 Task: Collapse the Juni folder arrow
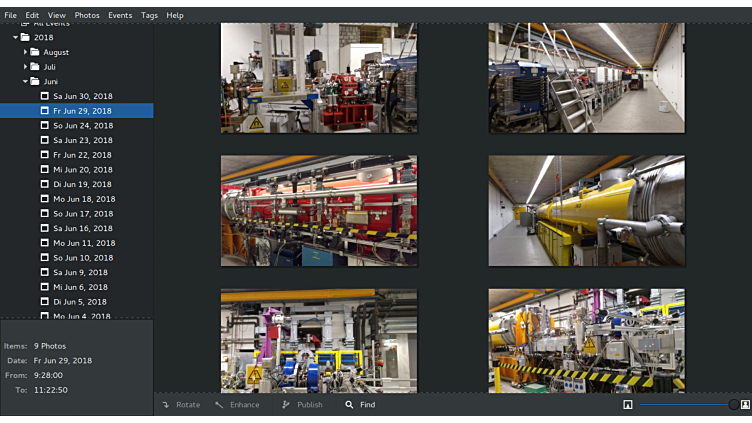pos(25,81)
